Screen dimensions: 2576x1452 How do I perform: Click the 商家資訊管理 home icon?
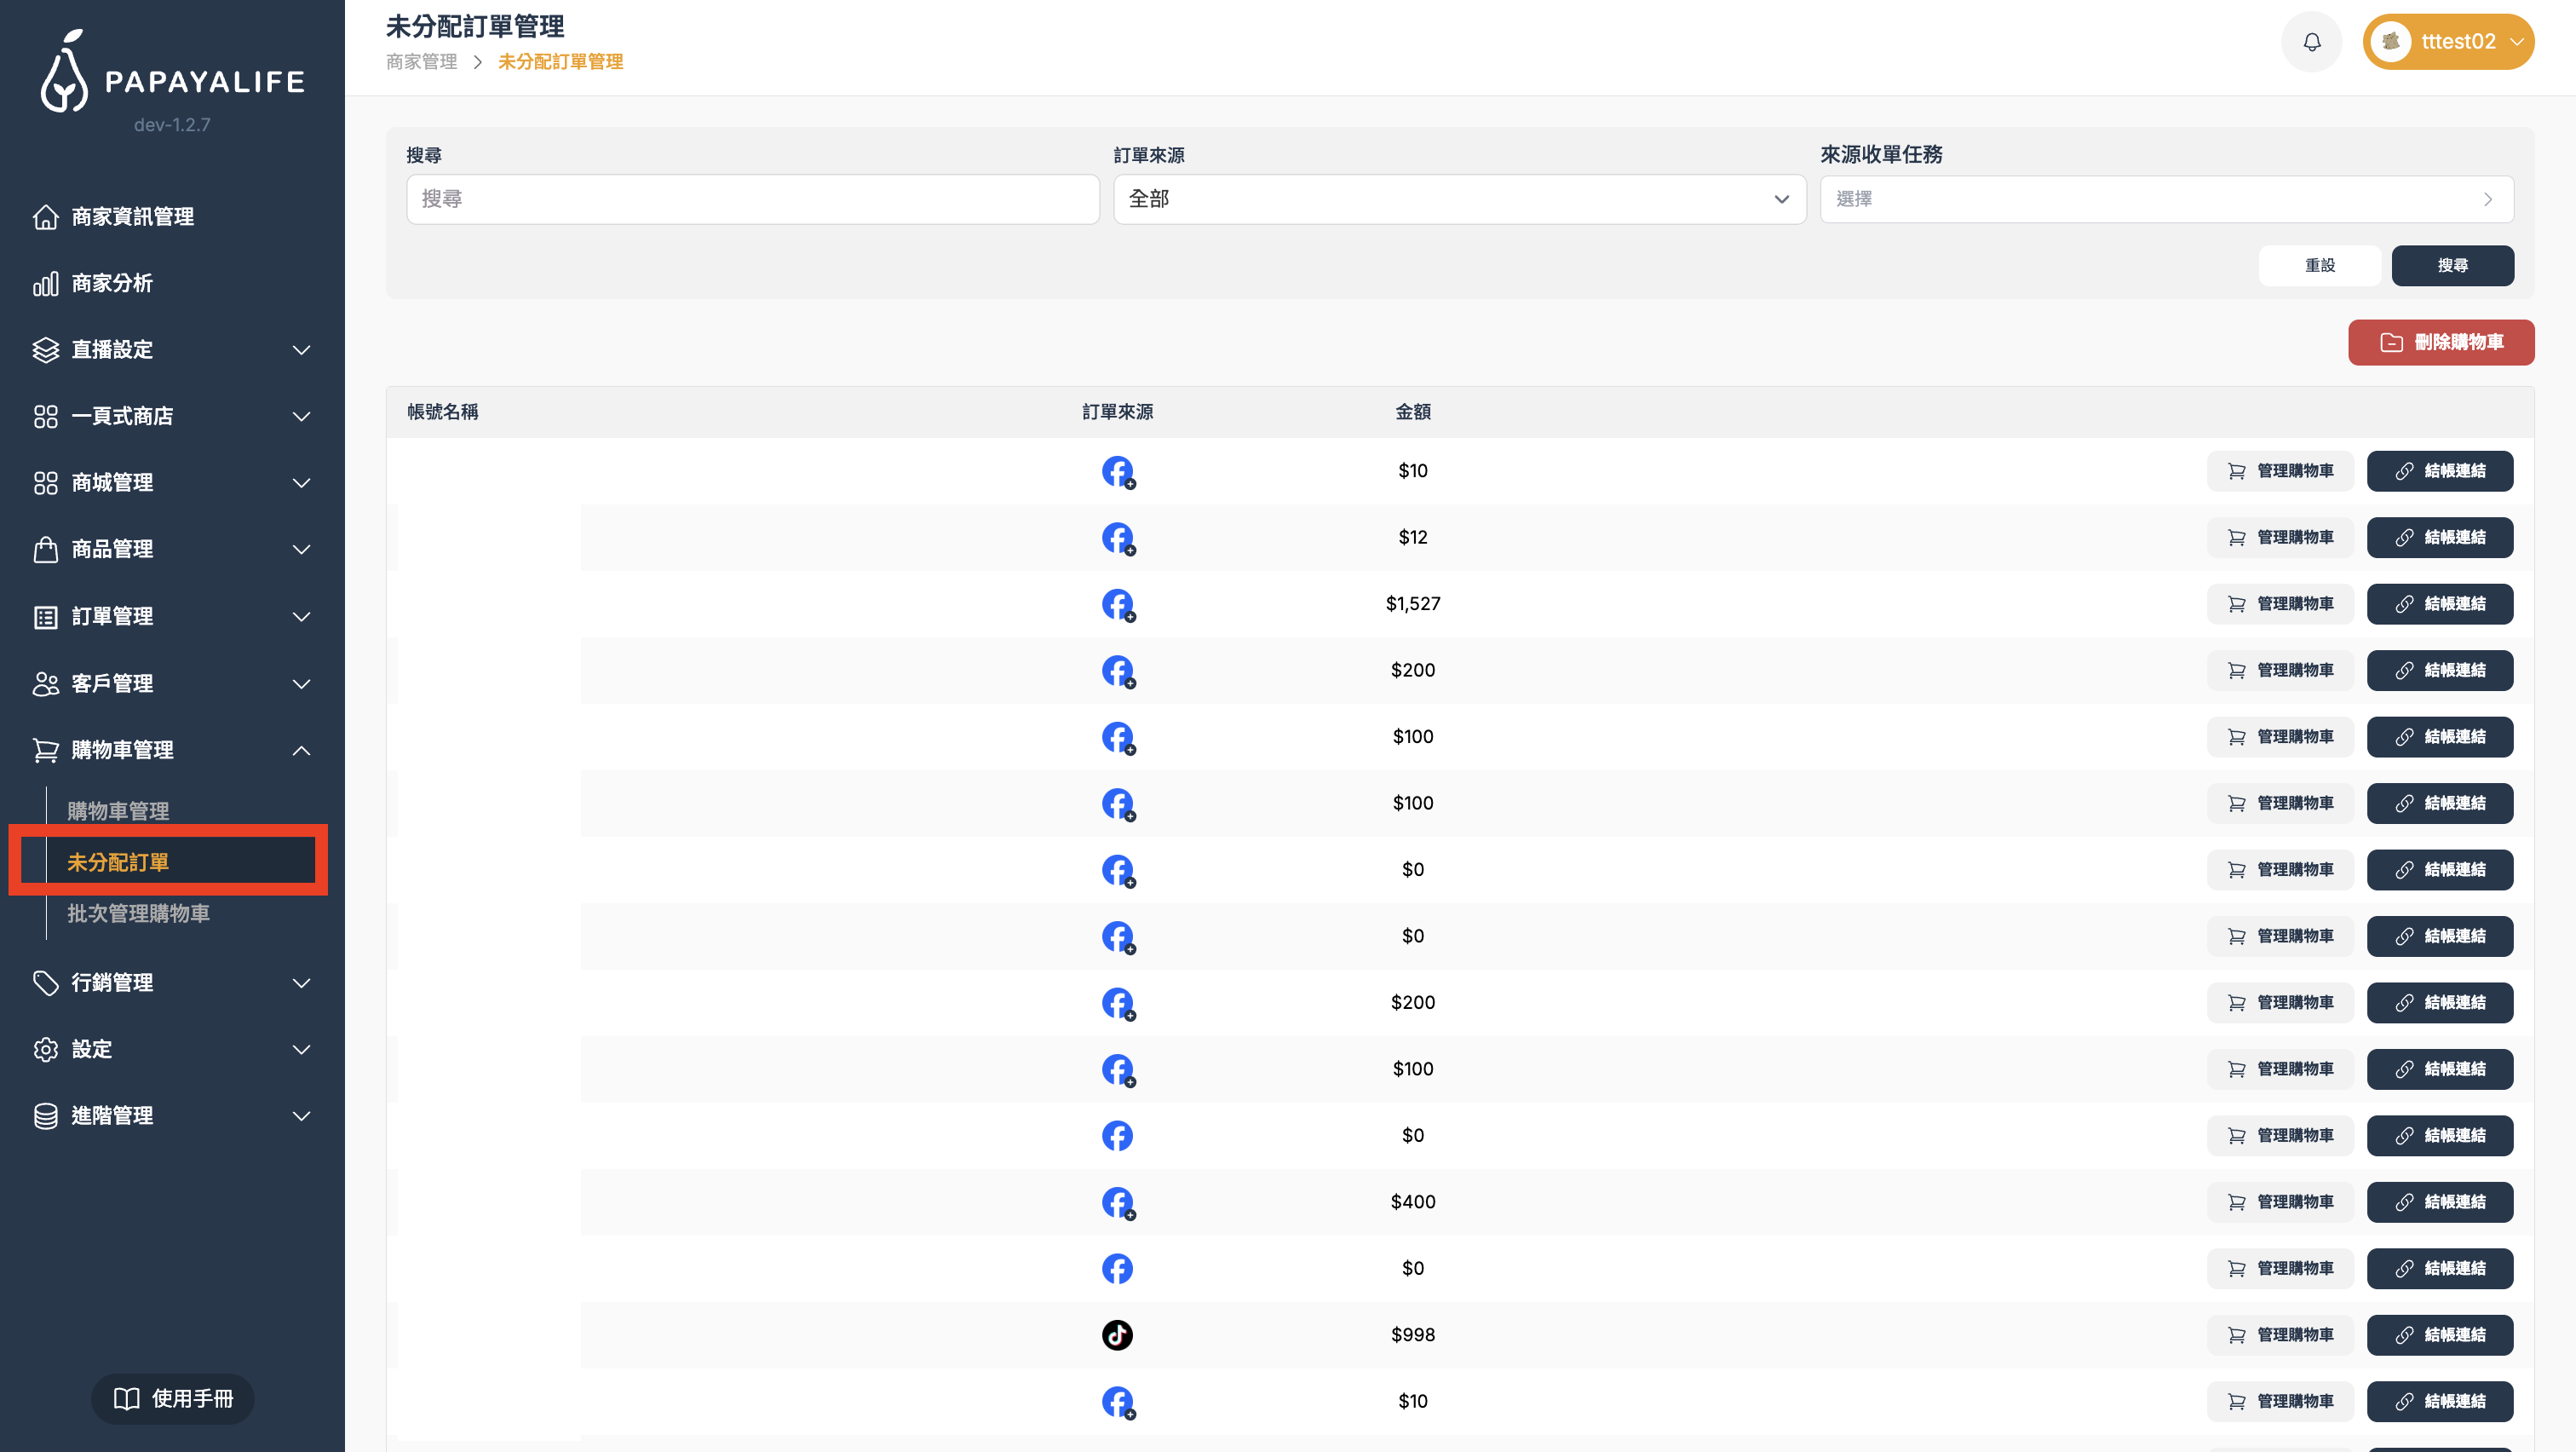pos(45,217)
